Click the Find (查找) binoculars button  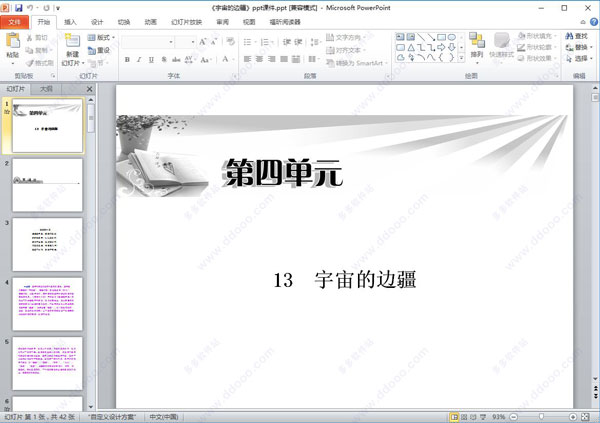576,36
